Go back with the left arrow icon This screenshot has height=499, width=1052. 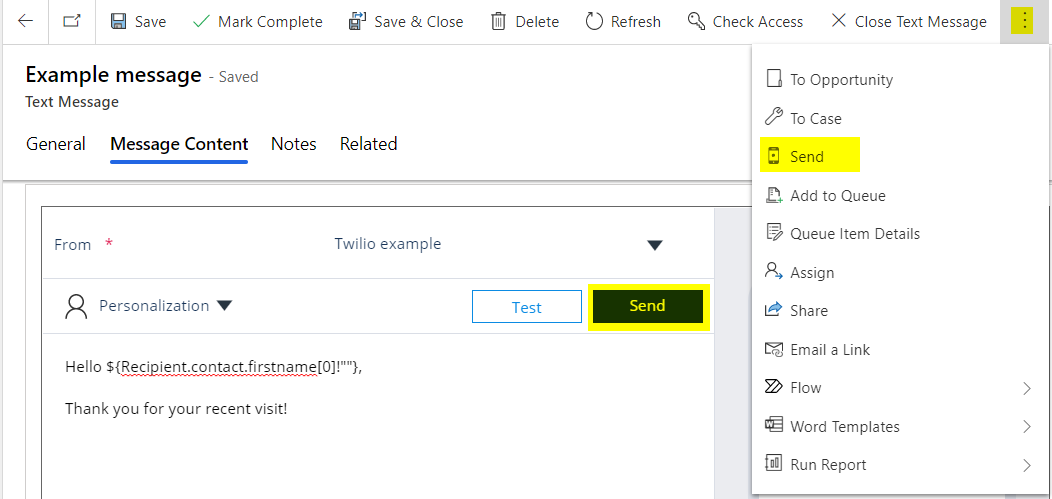[25, 21]
